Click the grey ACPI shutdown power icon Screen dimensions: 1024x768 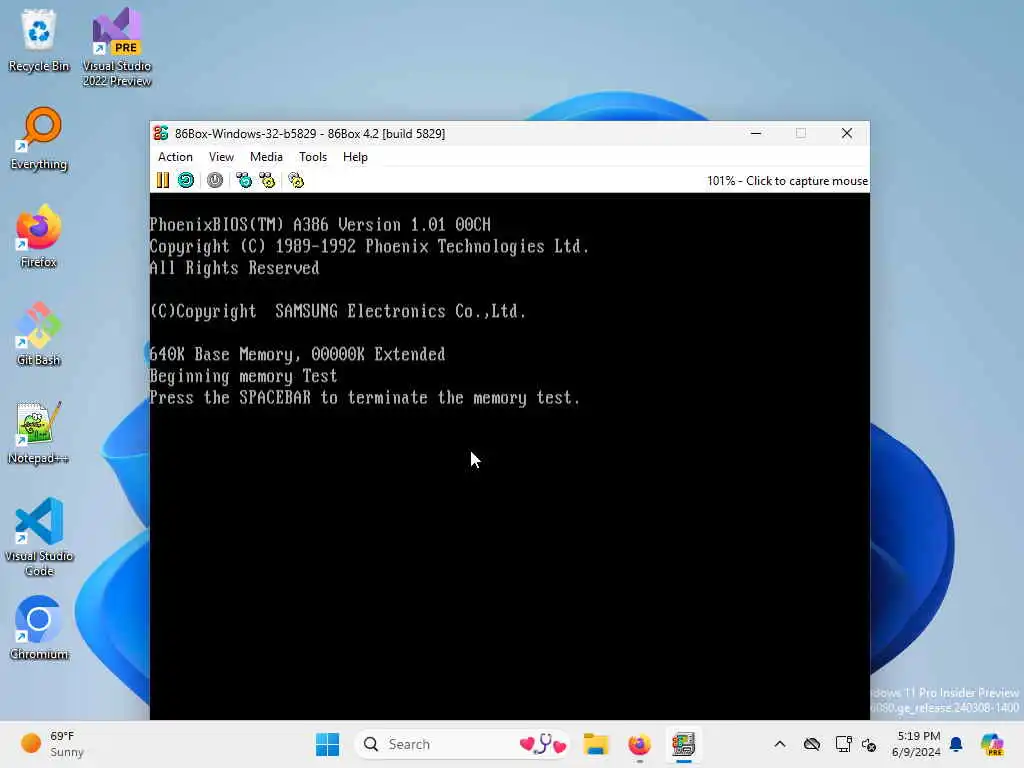(215, 180)
